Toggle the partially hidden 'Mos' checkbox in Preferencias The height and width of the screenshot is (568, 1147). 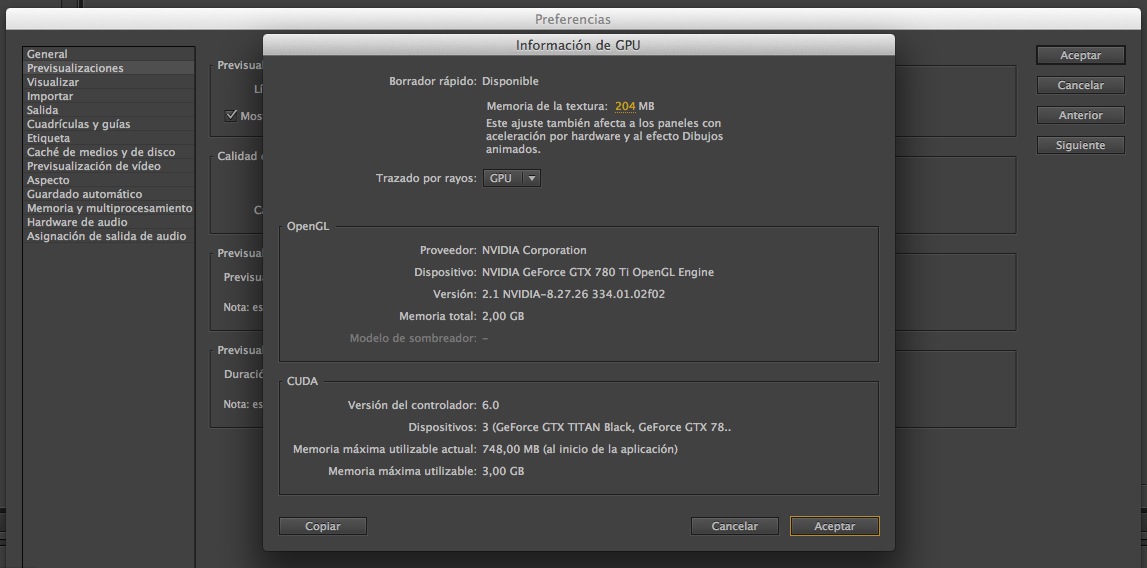[x=231, y=115]
